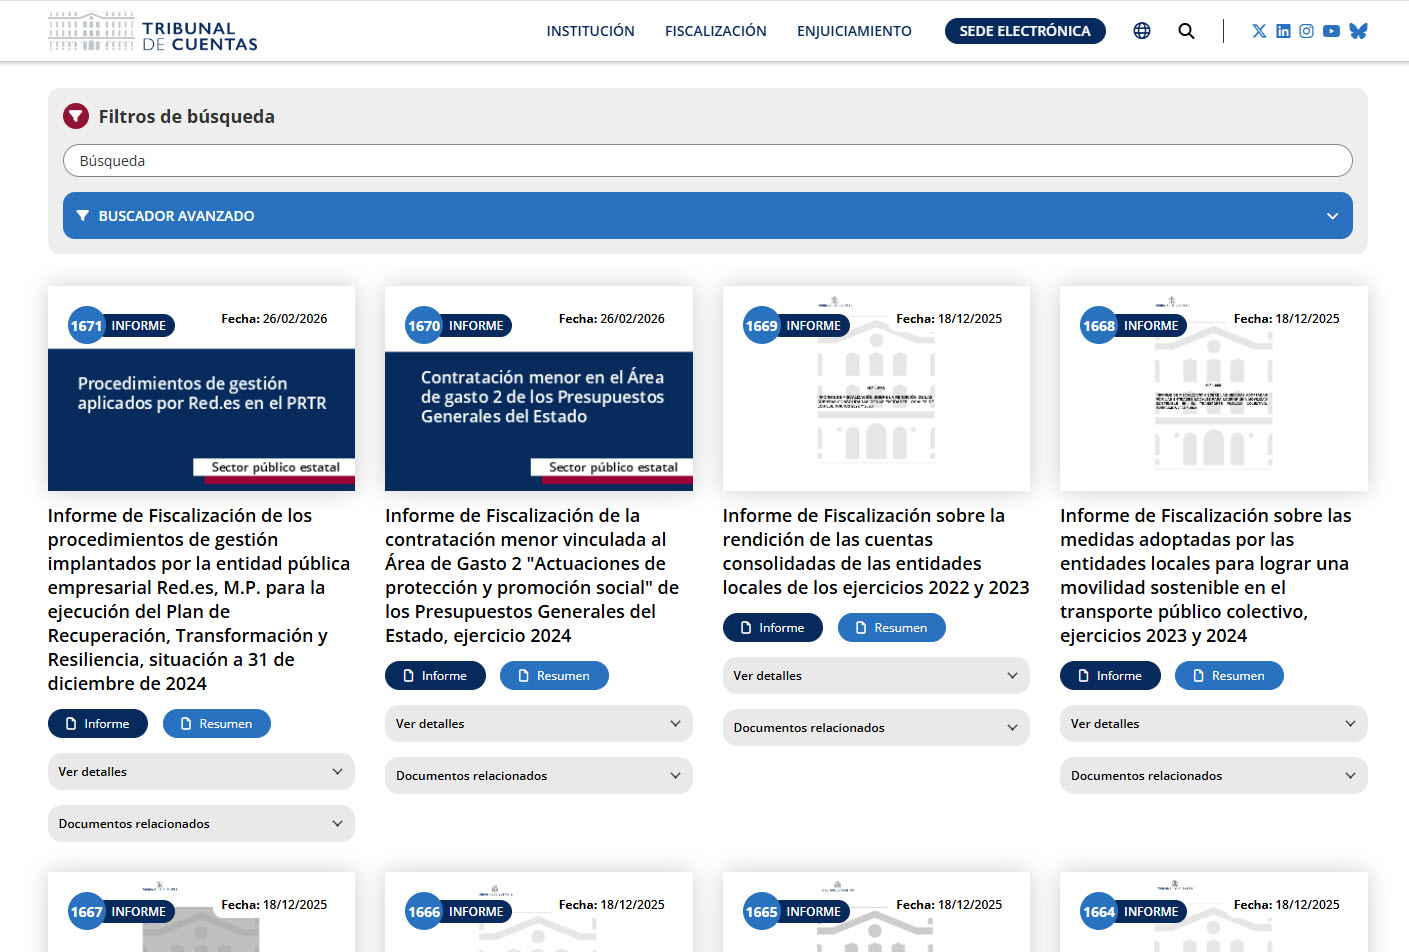Image resolution: width=1409 pixels, height=952 pixels.
Task: Expand the Buscador Avanzado panel
Action: (x=707, y=216)
